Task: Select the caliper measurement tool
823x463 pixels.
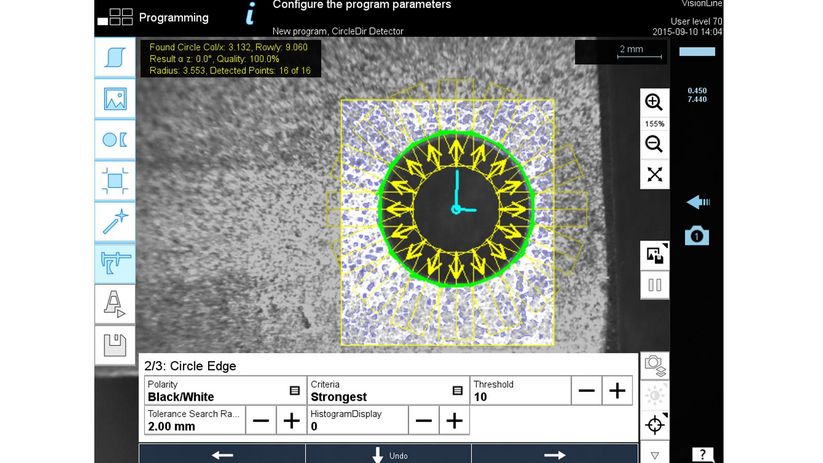Action: point(114,264)
